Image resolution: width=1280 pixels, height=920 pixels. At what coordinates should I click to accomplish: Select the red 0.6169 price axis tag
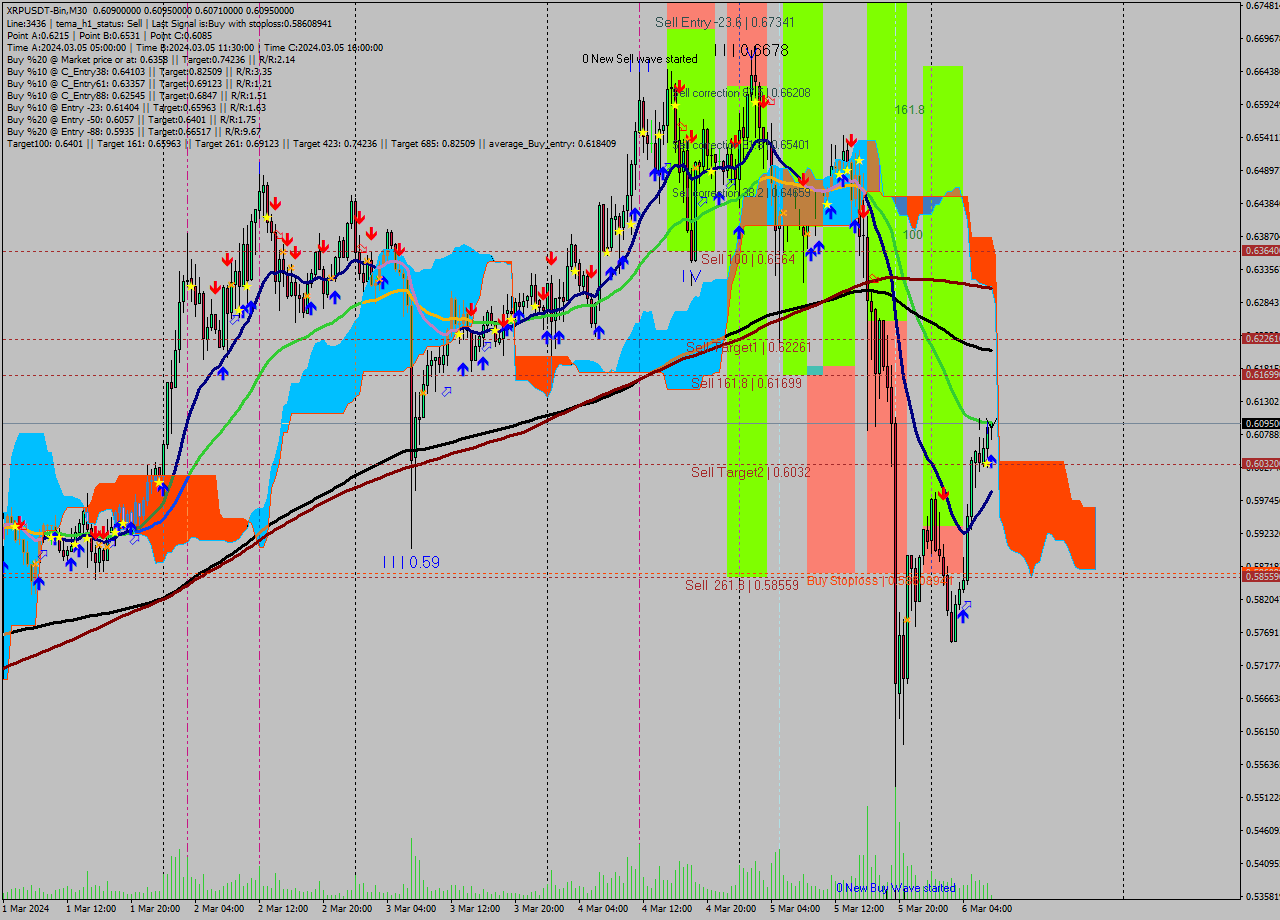(x=1260, y=374)
